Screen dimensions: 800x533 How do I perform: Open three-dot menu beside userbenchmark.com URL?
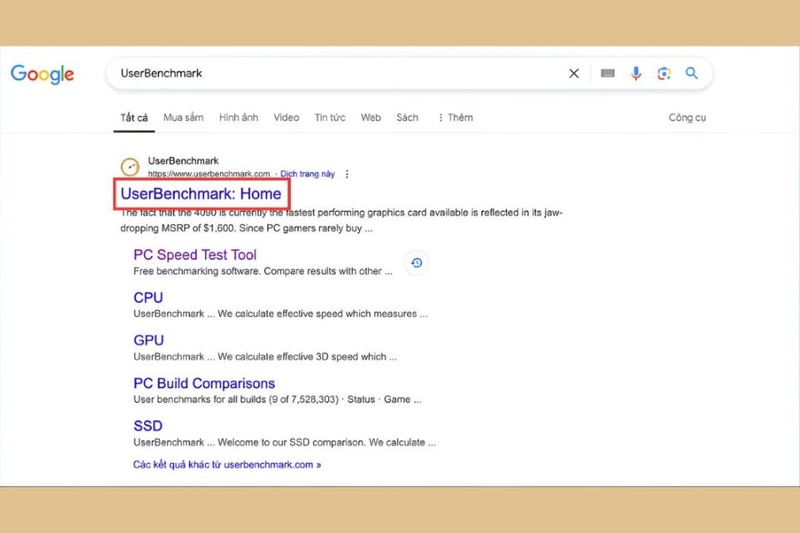point(347,174)
